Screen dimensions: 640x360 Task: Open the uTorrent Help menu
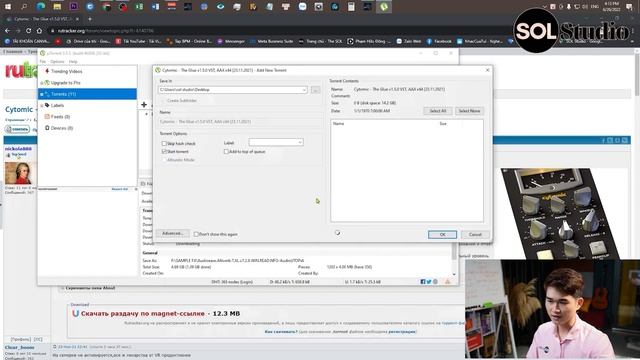73,62
